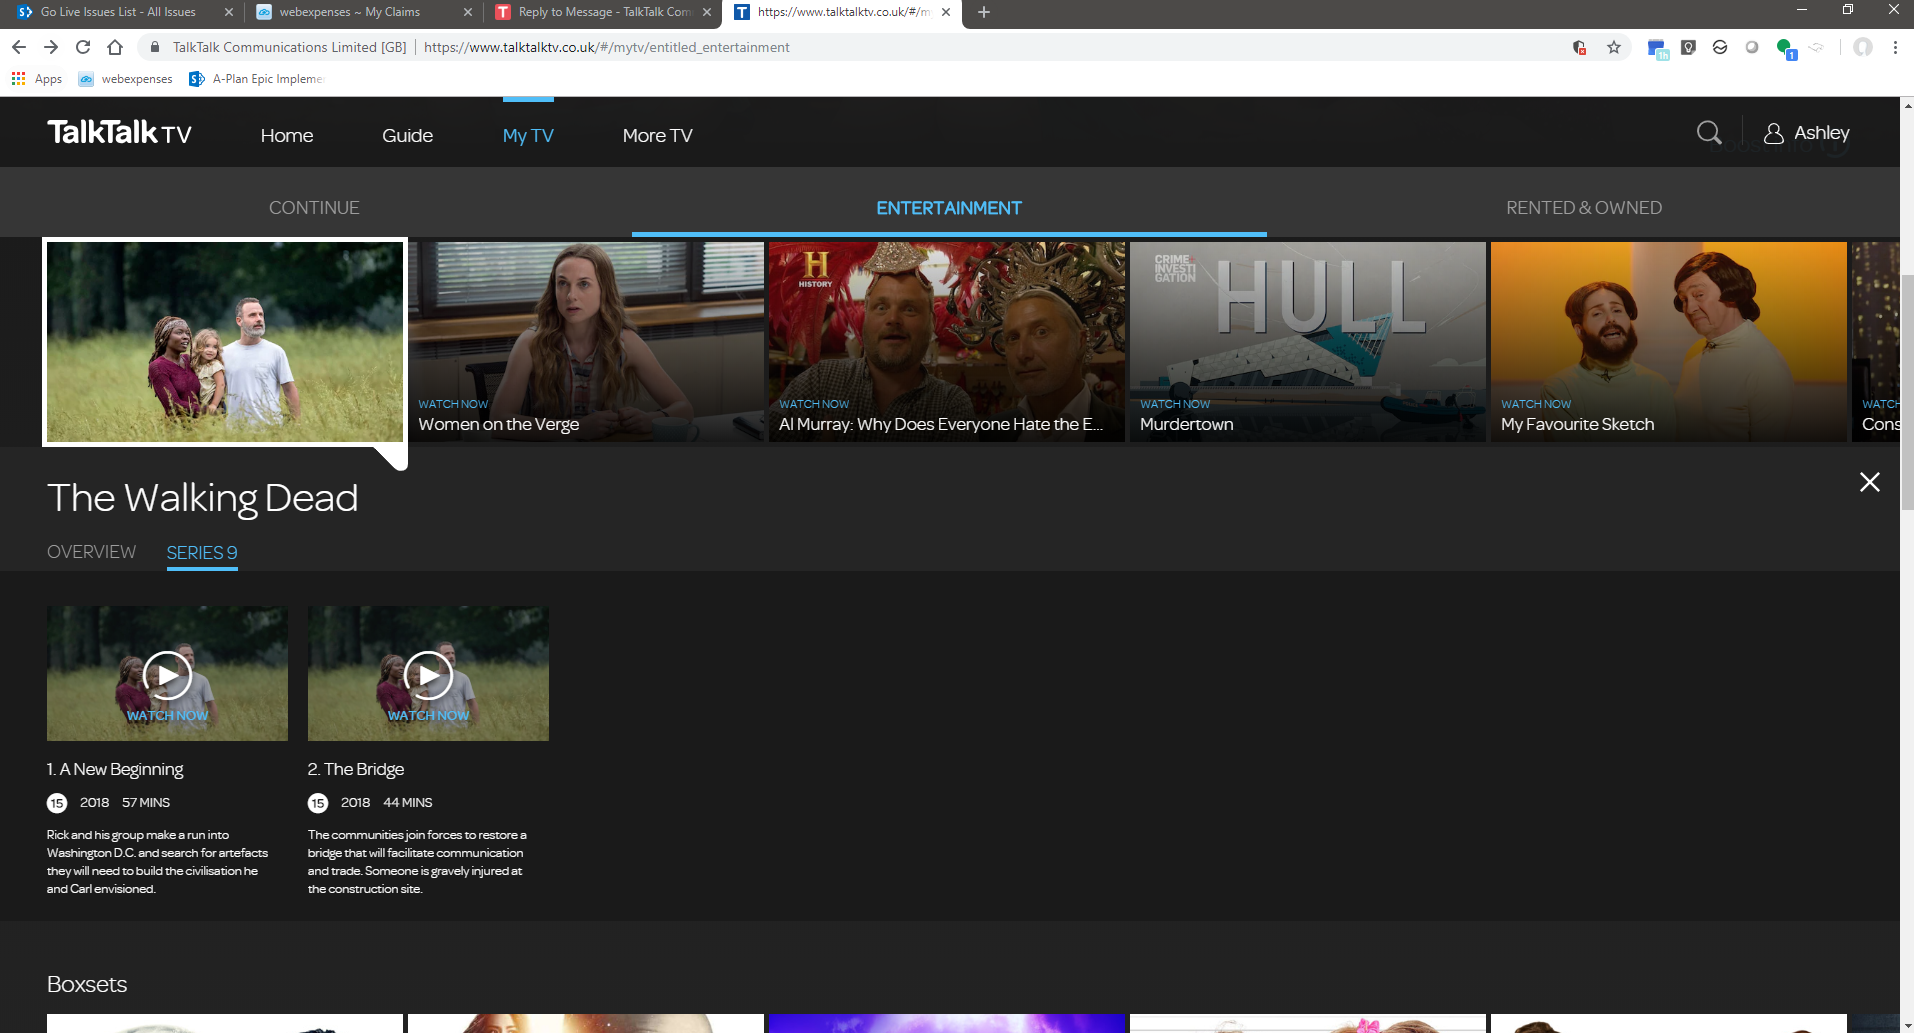Open the Murdertown show thumbnail
This screenshot has width=1914, height=1033.
pyautogui.click(x=1306, y=340)
